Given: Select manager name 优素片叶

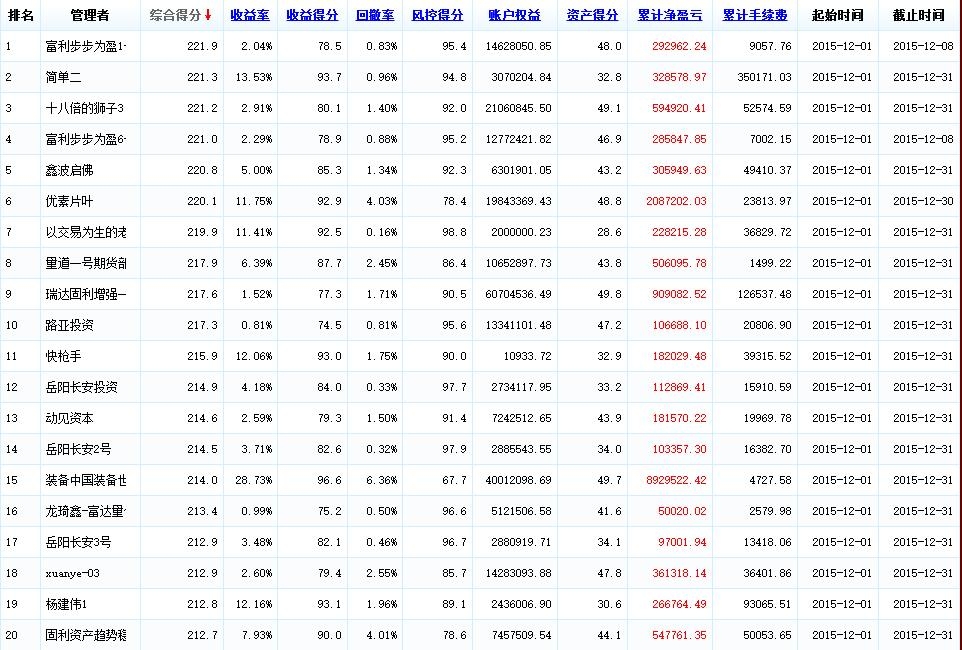Looking at the screenshot, I should point(69,201).
